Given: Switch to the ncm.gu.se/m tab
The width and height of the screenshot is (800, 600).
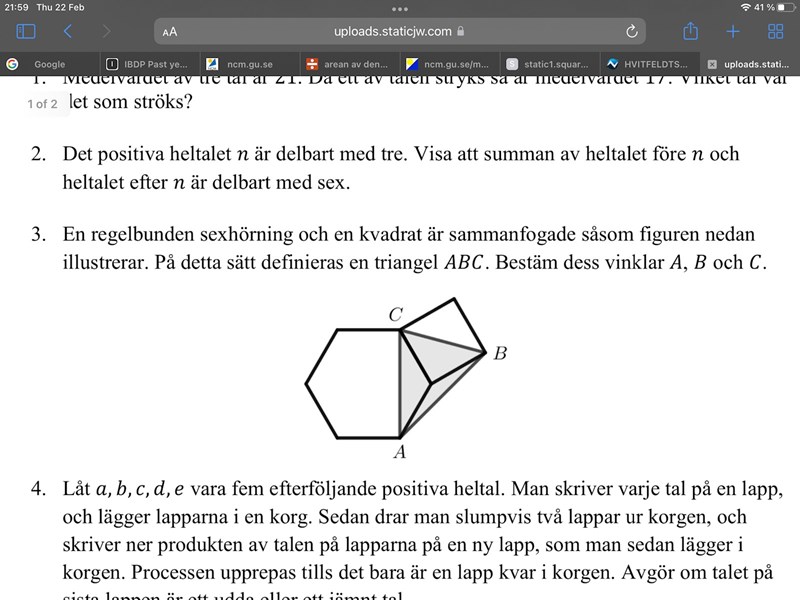Looking at the screenshot, I should pos(449,64).
